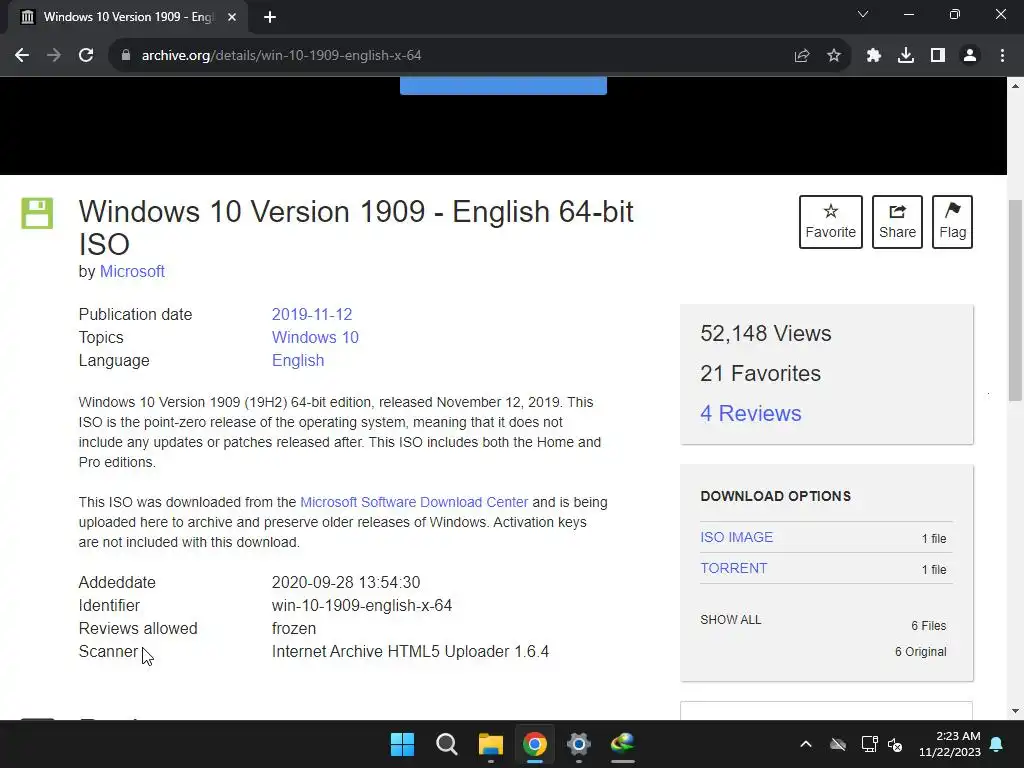Open the Chrome profile avatar
Viewport: 1024px width, 768px height.
pyautogui.click(x=970, y=56)
